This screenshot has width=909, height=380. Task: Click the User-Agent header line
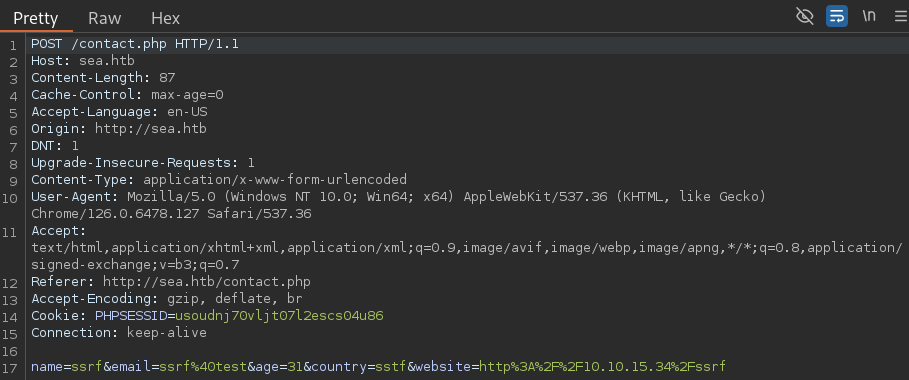pyautogui.click(x=398, y=205)
